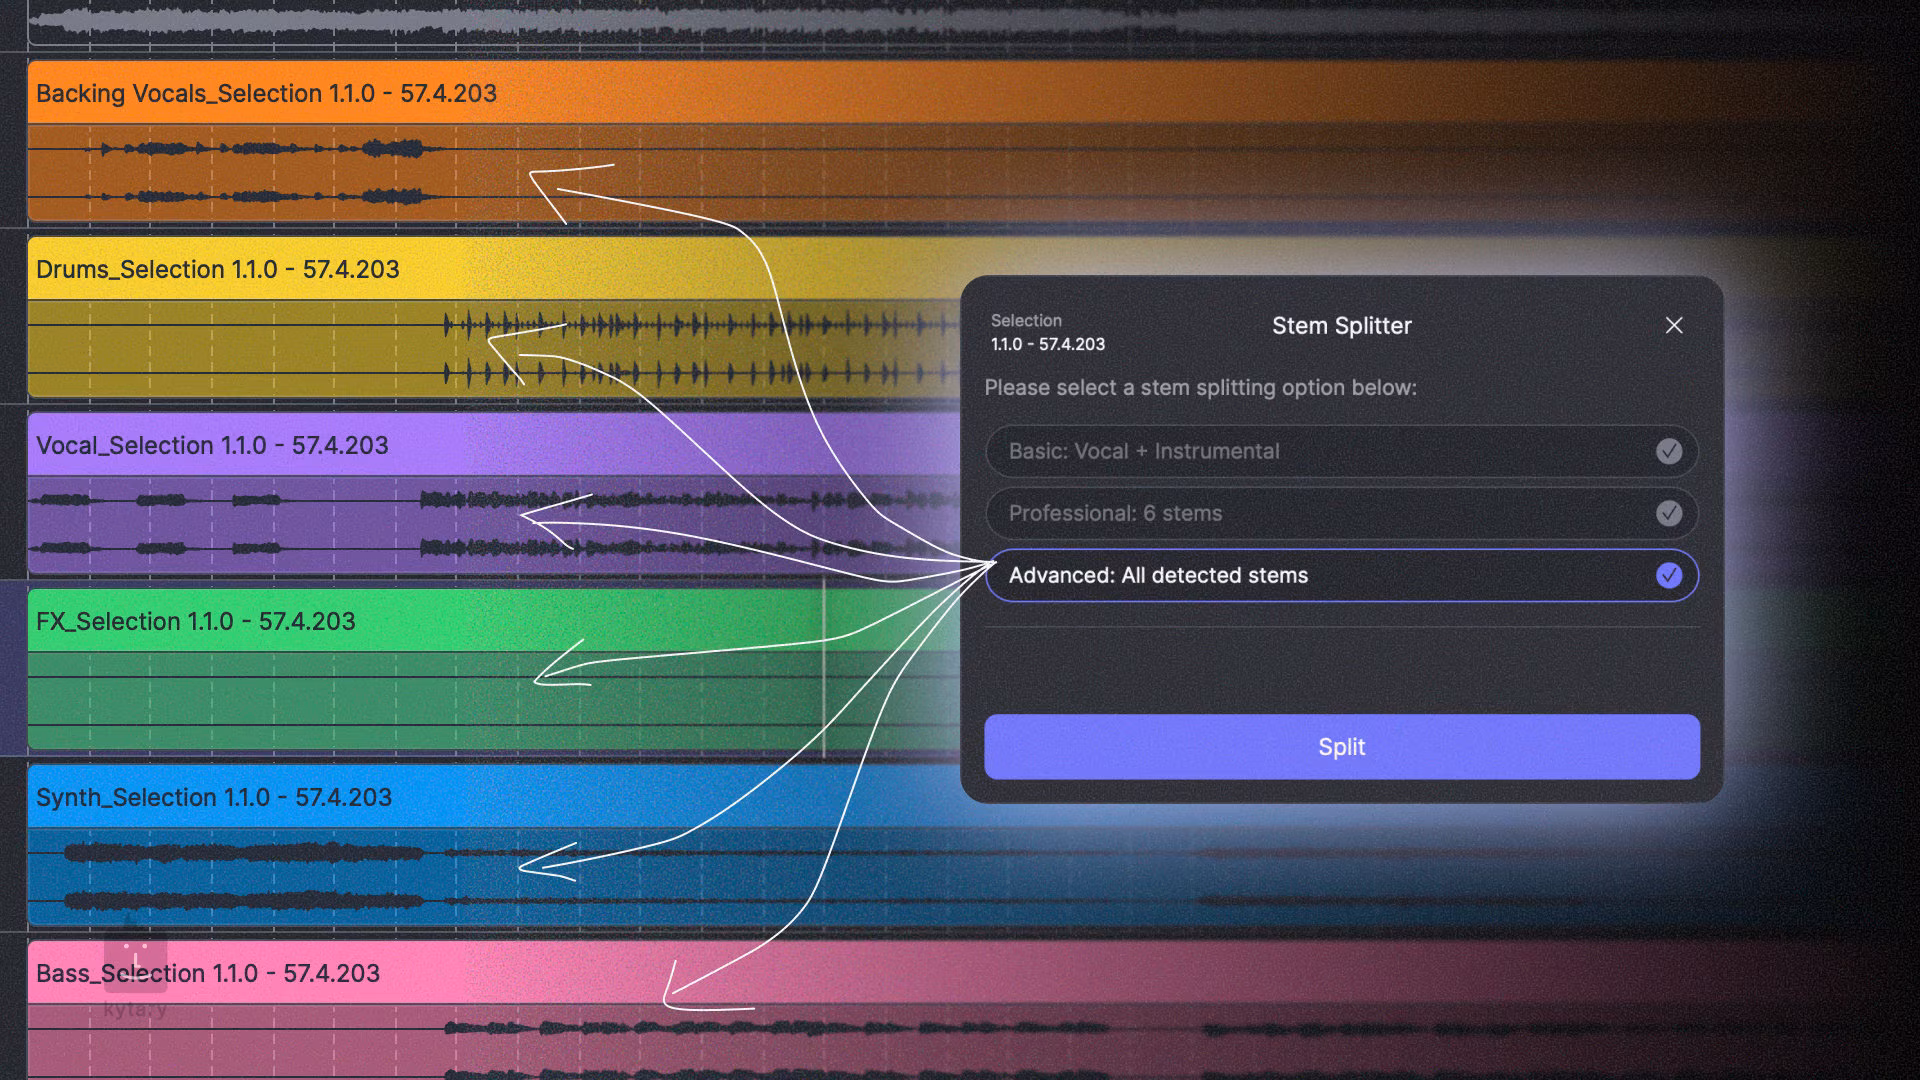Screen dimensions: 1920x1080
Task: Select the Vocal_Selection region header
Action: (212, 445)
